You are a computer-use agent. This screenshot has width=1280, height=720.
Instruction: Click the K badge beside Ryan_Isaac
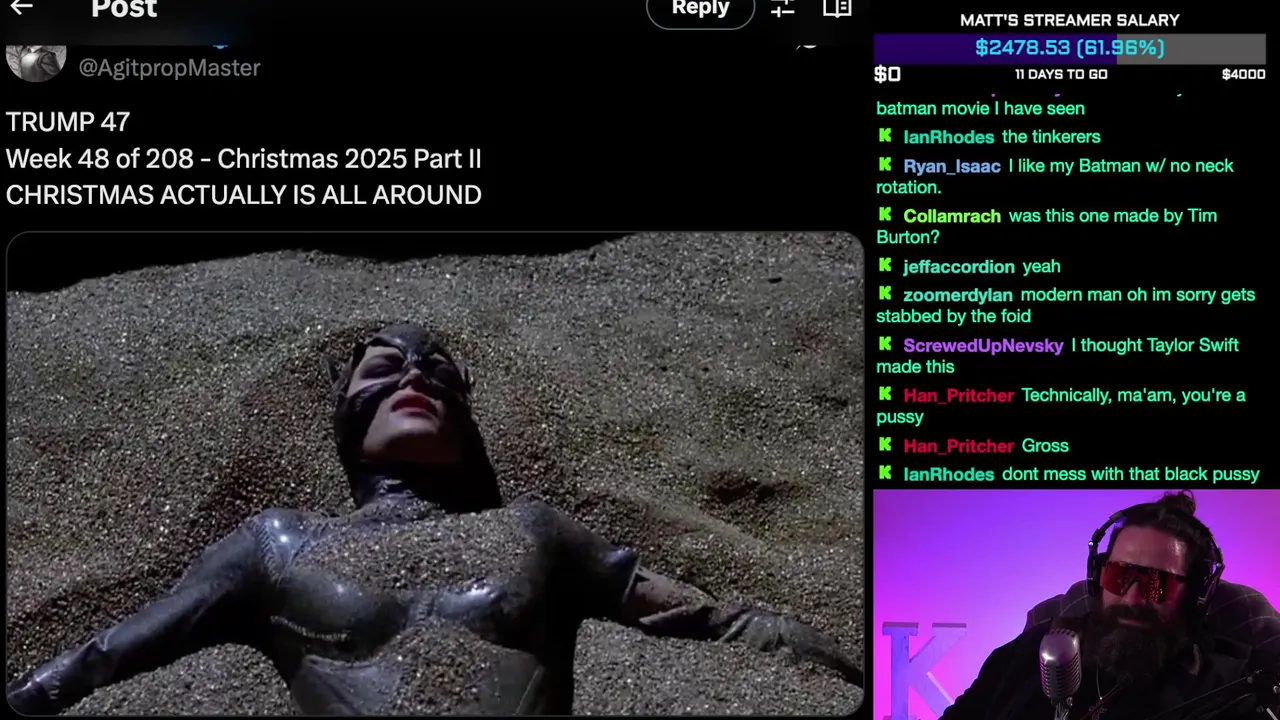pyautogui.click(x=885, y=165)
